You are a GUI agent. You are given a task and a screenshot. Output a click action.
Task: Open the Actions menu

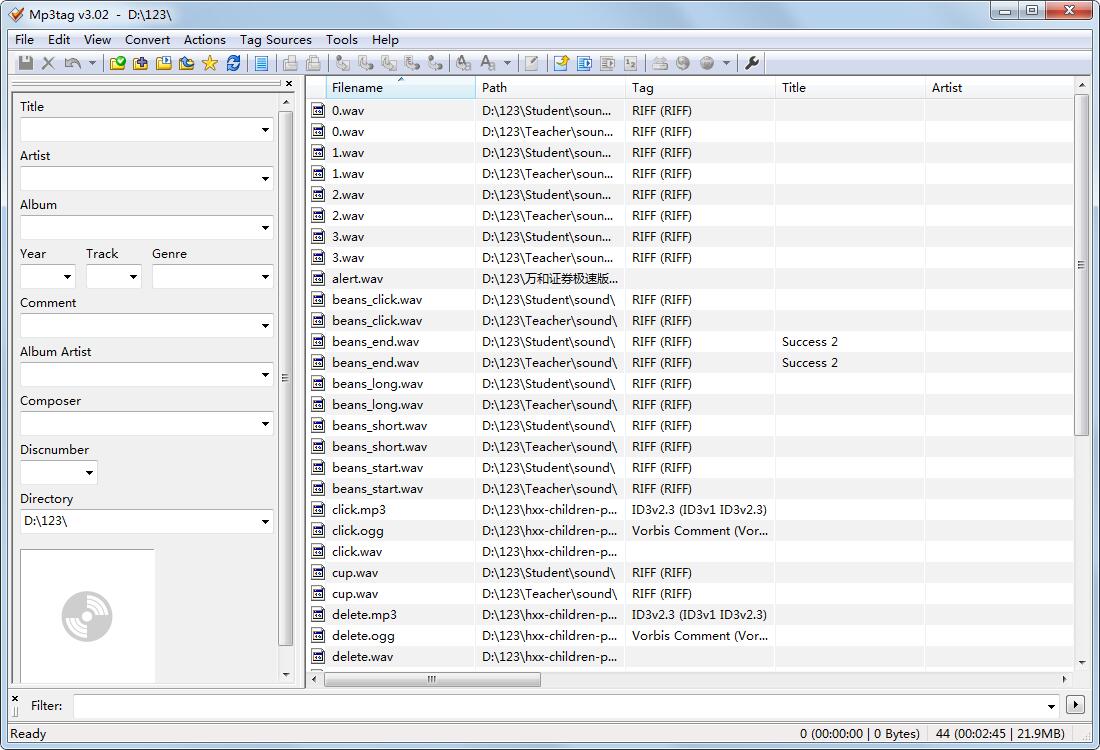click(x=205, y=40)
